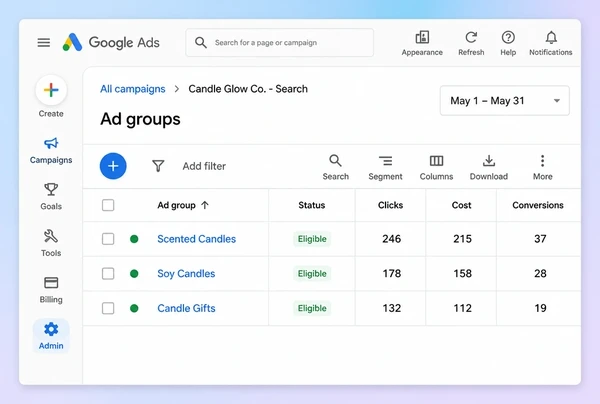Go to Campaigns in sidebar

click(51, 151)
